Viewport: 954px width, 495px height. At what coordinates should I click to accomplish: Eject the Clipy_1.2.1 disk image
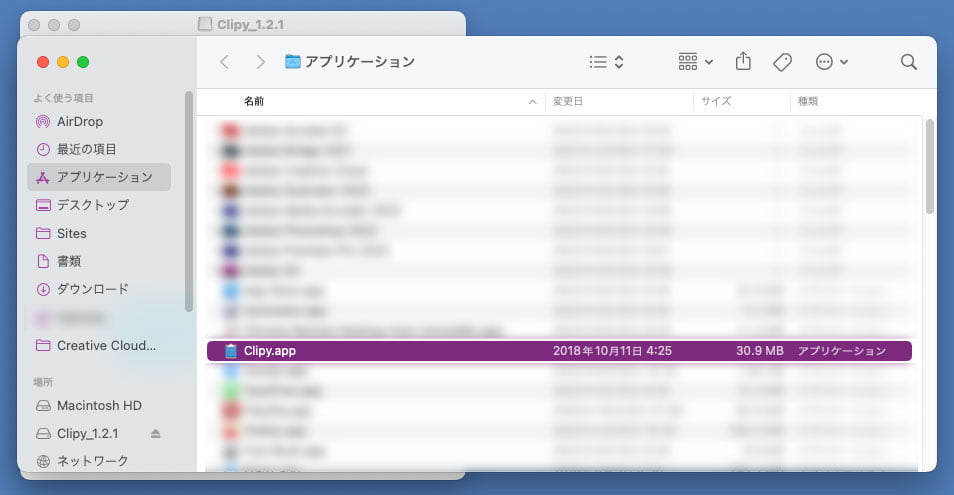click(x=155, y=434)
